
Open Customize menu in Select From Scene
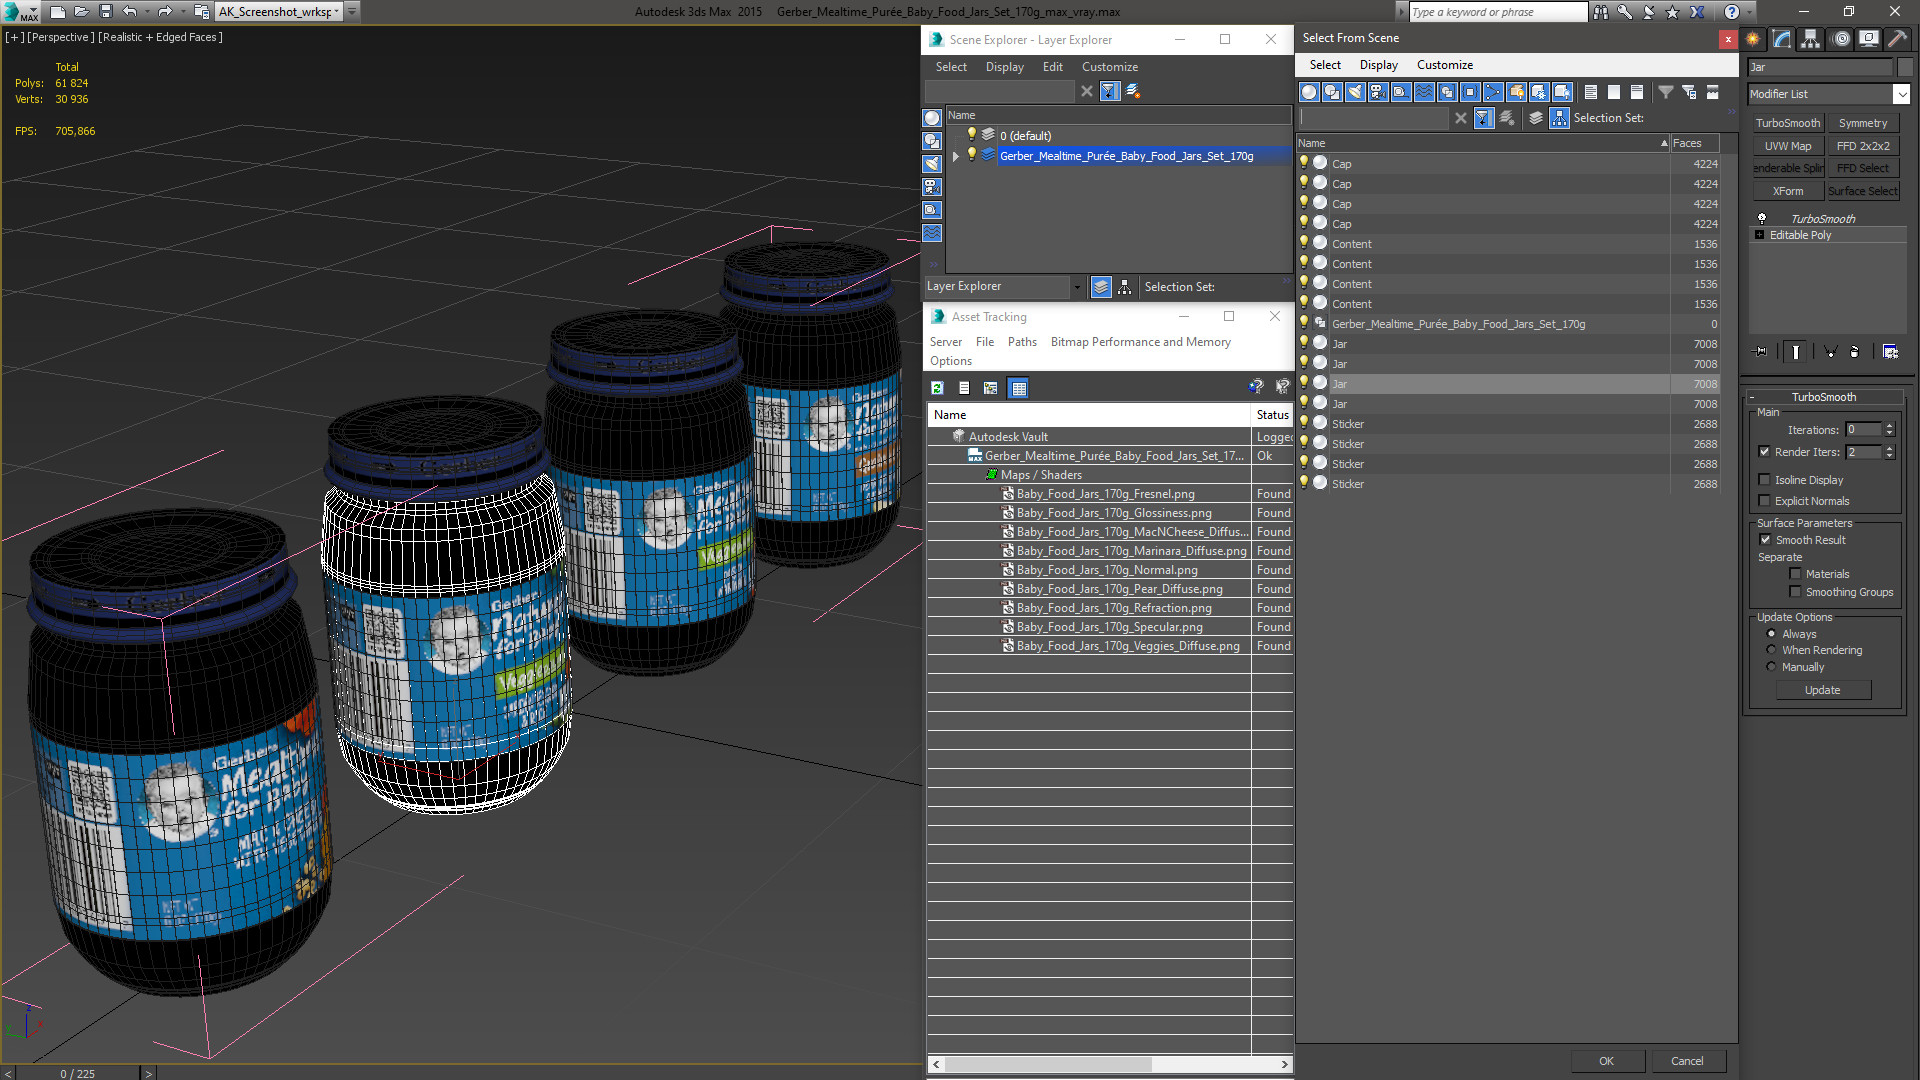pyautogui.click(x=1444, y=65)
